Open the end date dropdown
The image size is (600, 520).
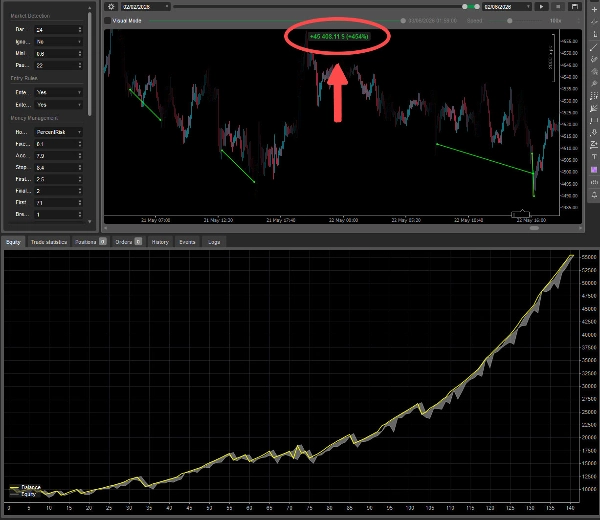click(507, 7)
